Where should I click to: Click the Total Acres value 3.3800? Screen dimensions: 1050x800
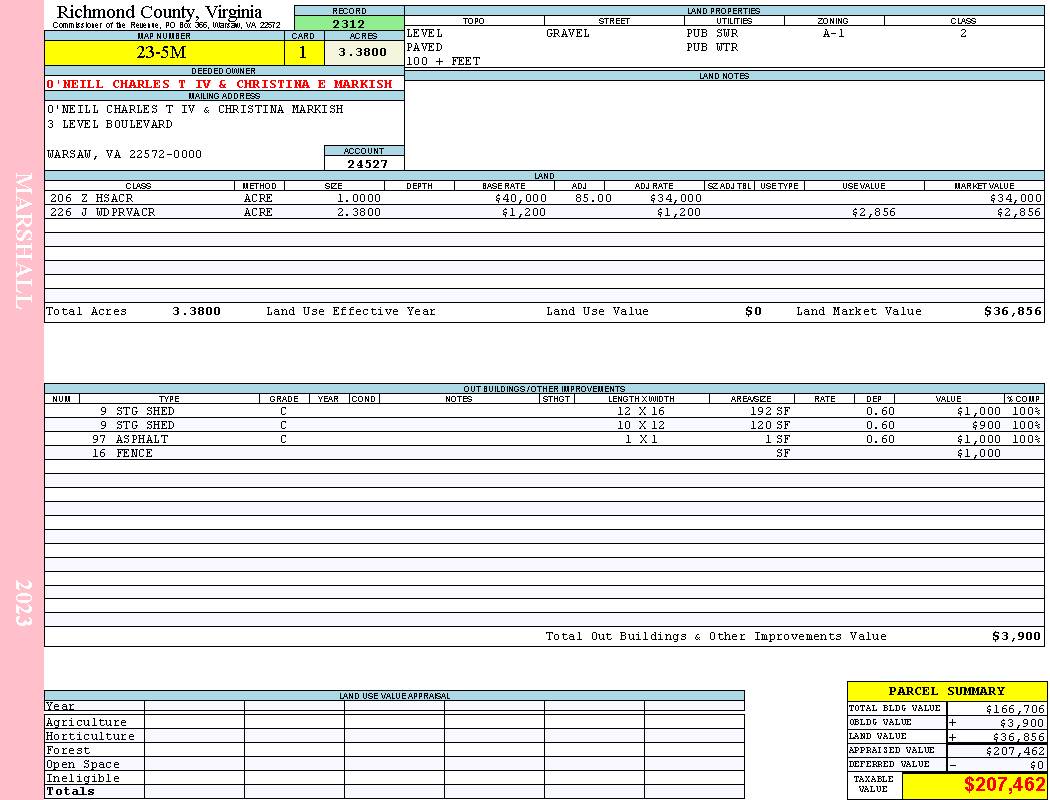click(196, 311)
